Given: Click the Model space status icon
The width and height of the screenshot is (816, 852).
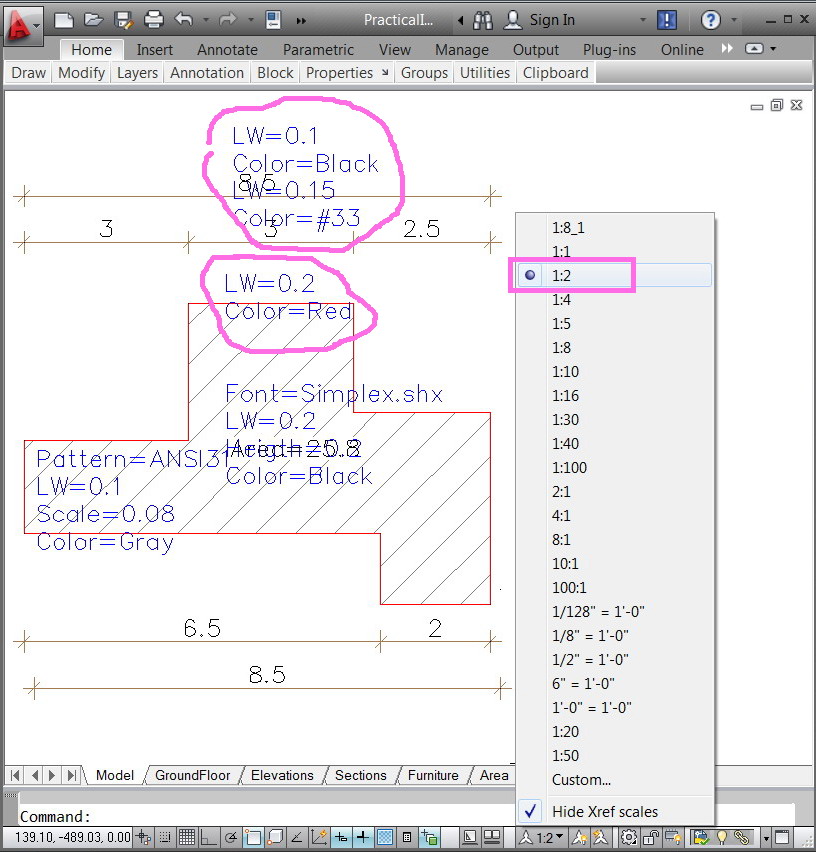Looking at the screenshot, I should [x=470, y=837].
